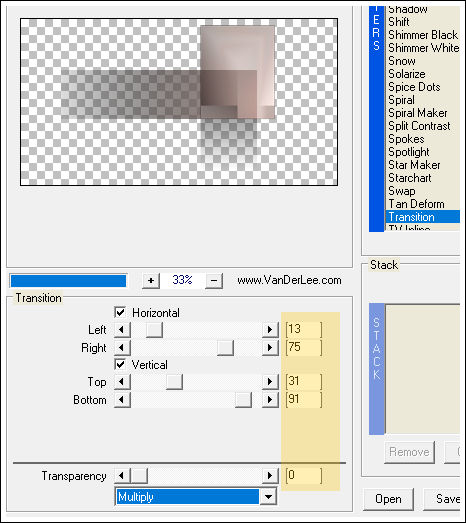Click the Transparency slider's left arrow
This screenshot has height=523, width=466.
tap(122, 476)
